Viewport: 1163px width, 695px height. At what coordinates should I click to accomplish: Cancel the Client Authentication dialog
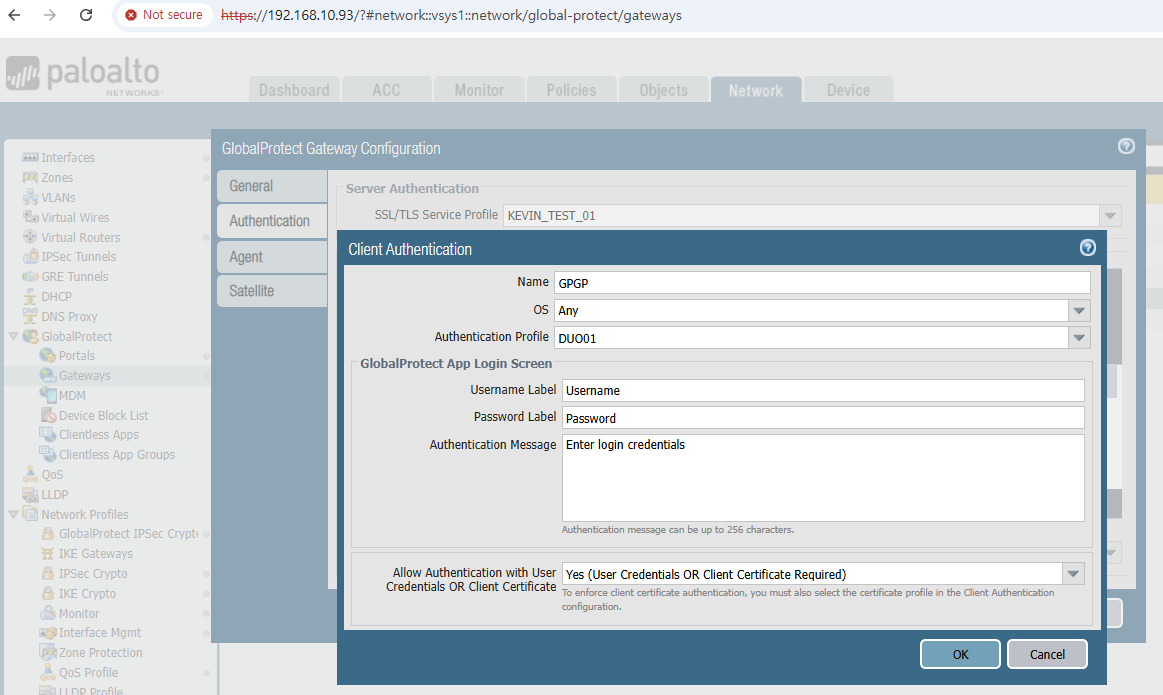point(1047,654)
